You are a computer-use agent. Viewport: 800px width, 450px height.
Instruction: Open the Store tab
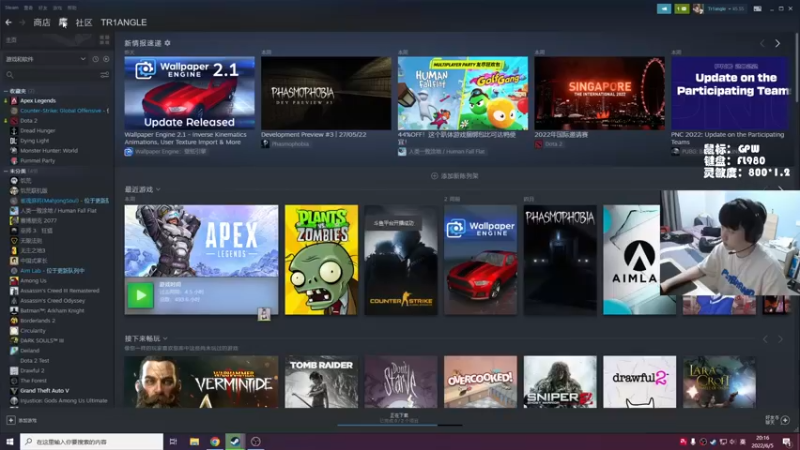click(x=42, y=22)
